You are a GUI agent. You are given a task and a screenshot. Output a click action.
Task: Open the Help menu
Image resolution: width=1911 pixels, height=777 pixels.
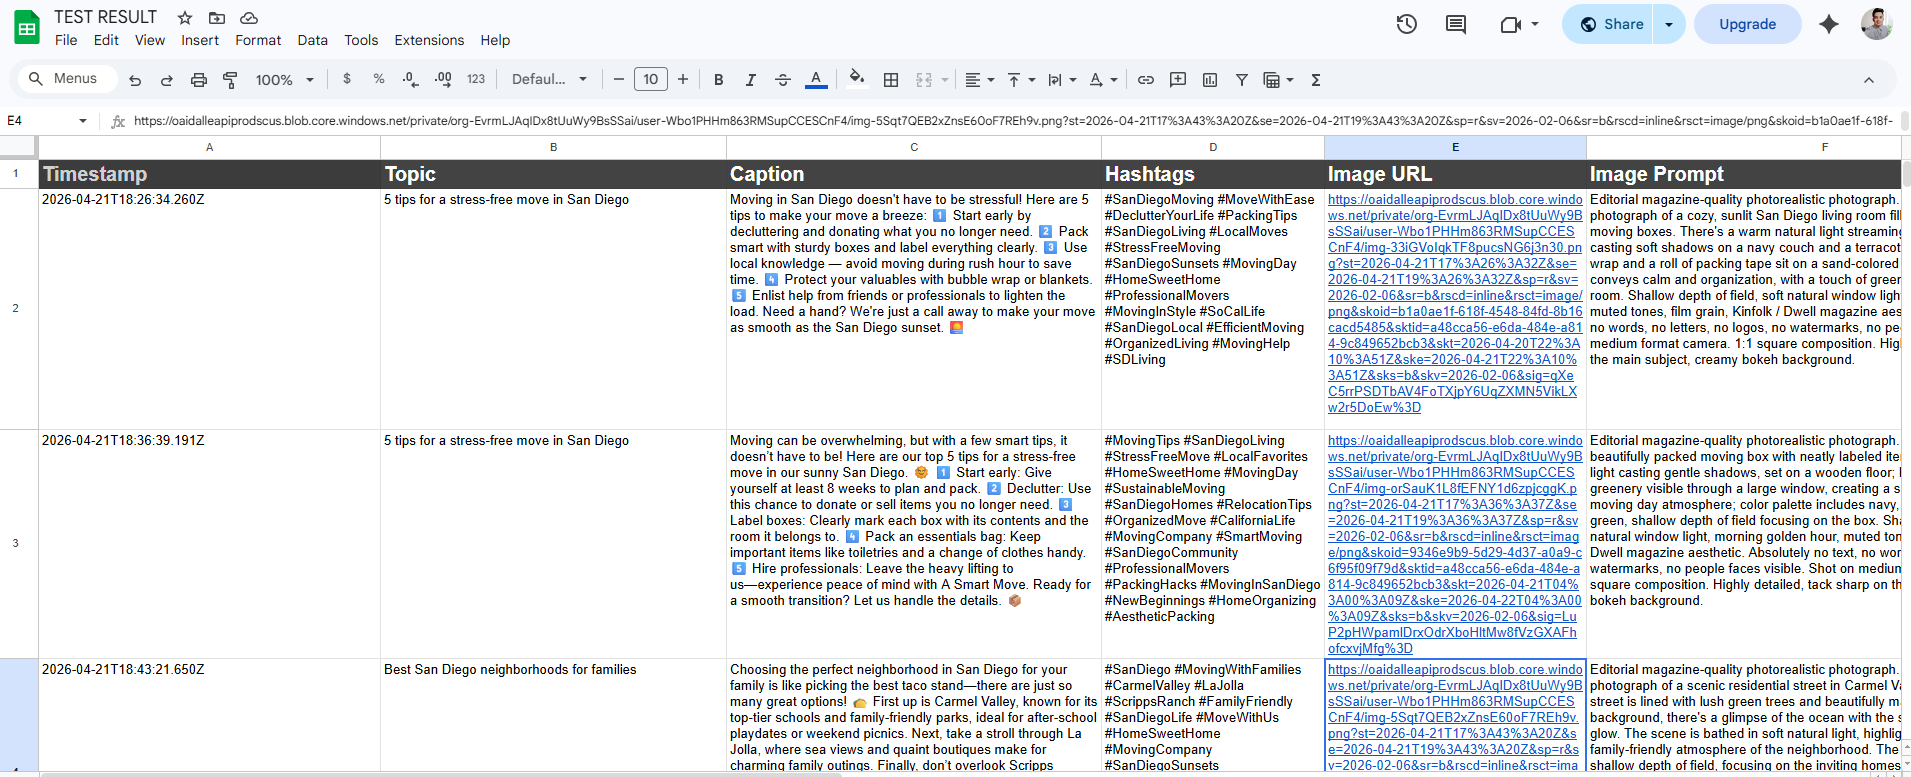(495, 40)
